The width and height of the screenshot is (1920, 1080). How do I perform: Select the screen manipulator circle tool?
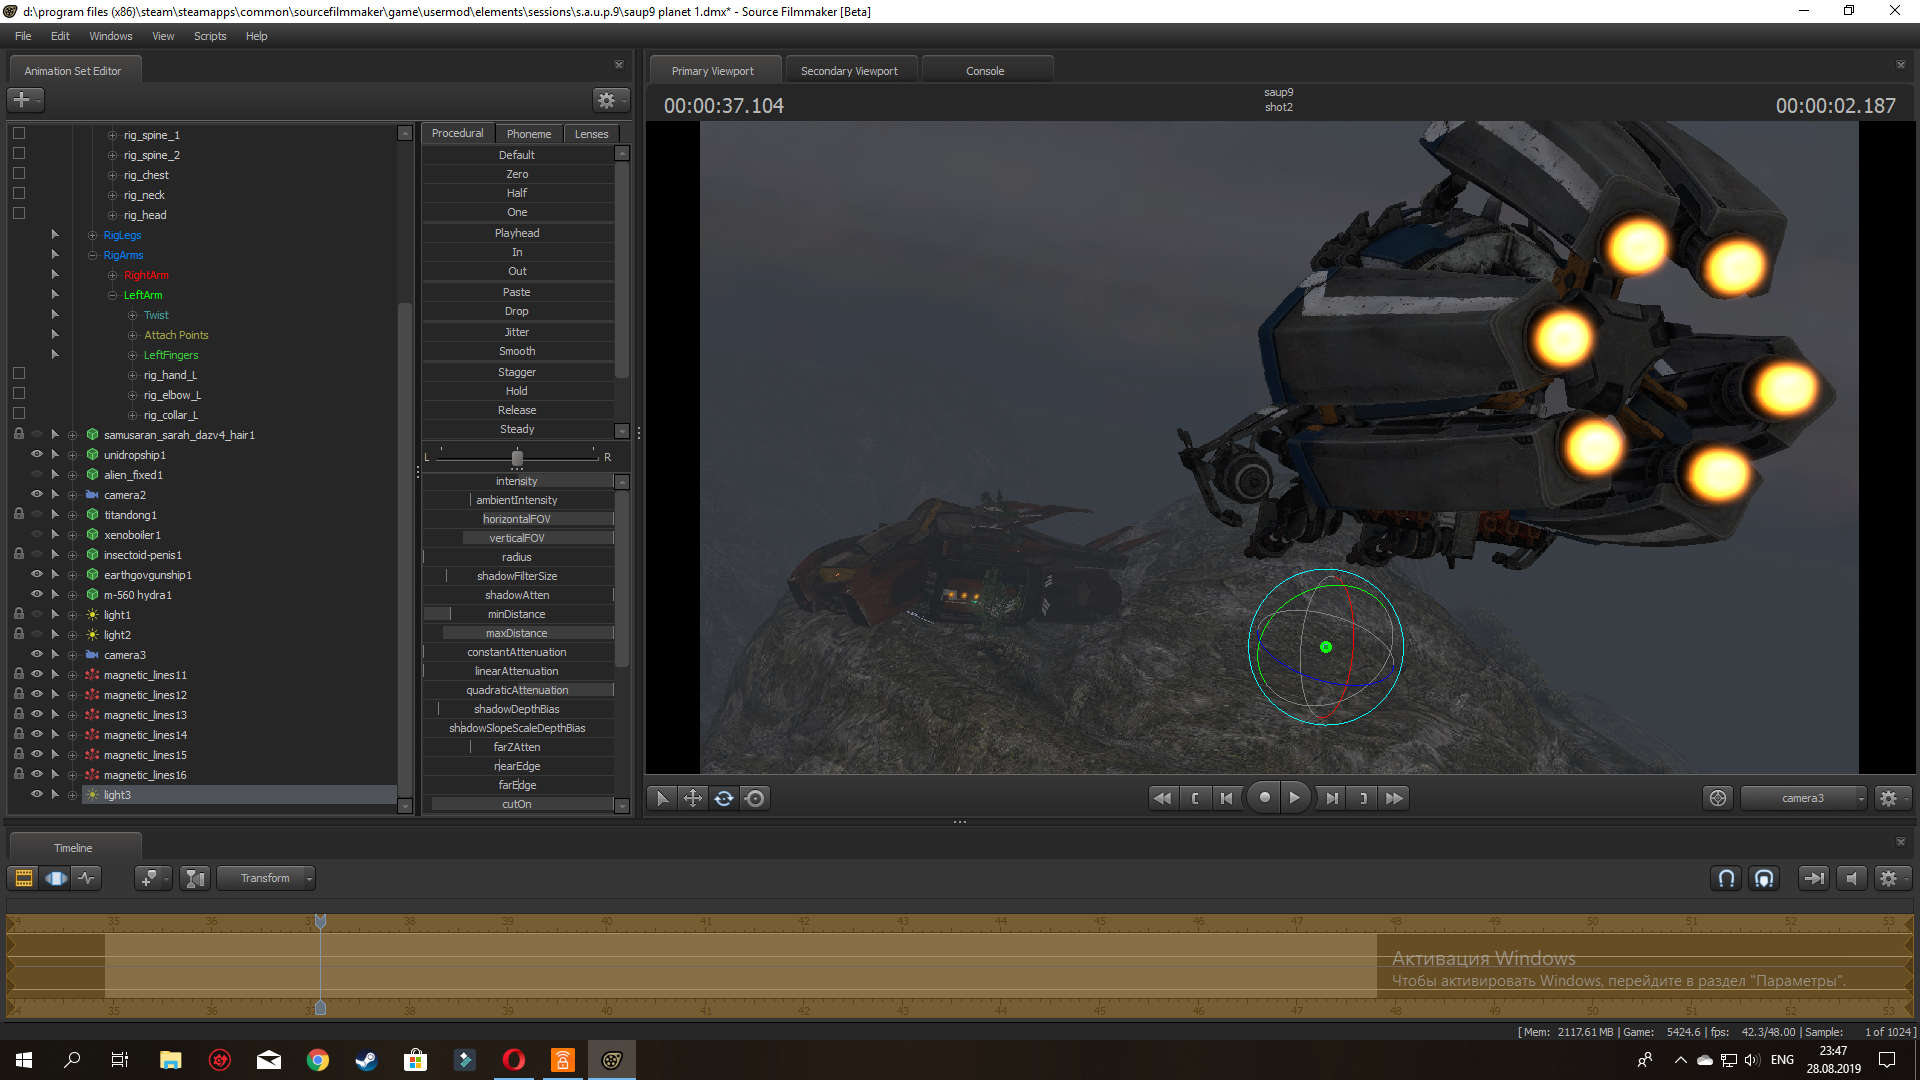(x=756, y=798)
